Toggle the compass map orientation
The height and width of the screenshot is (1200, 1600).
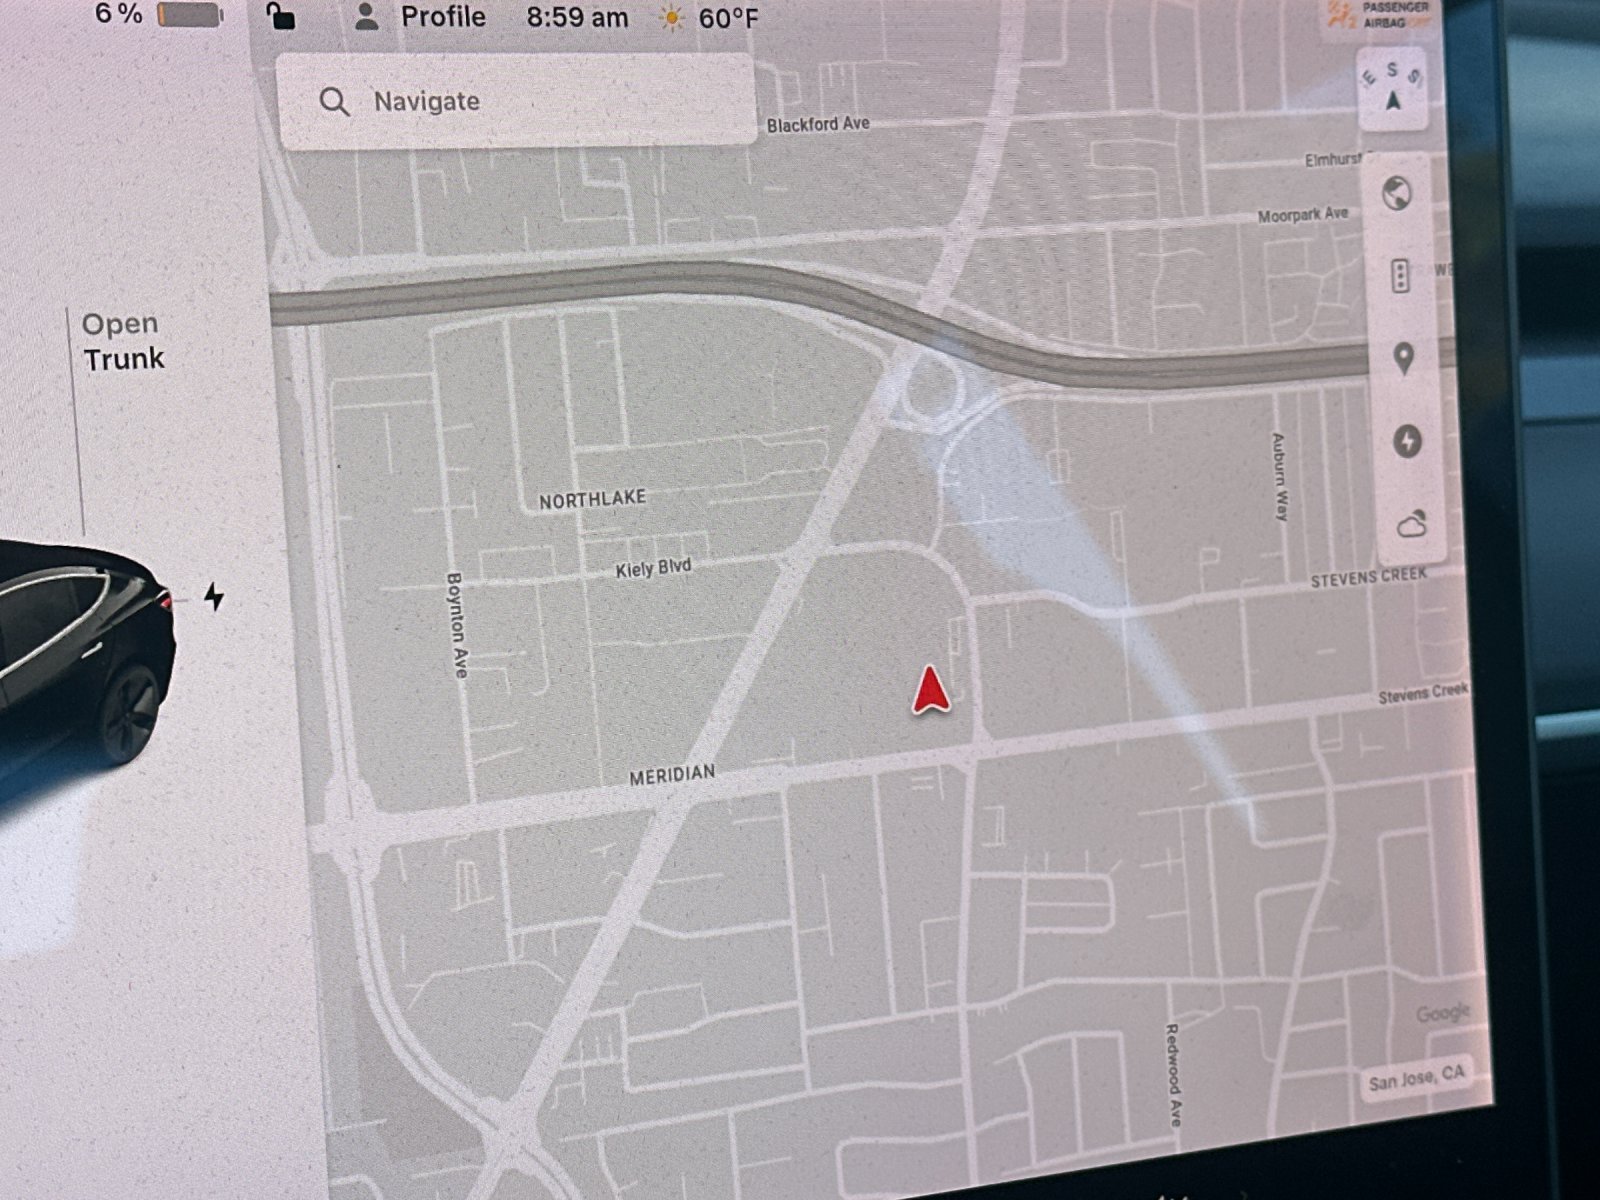point(1393,89)
